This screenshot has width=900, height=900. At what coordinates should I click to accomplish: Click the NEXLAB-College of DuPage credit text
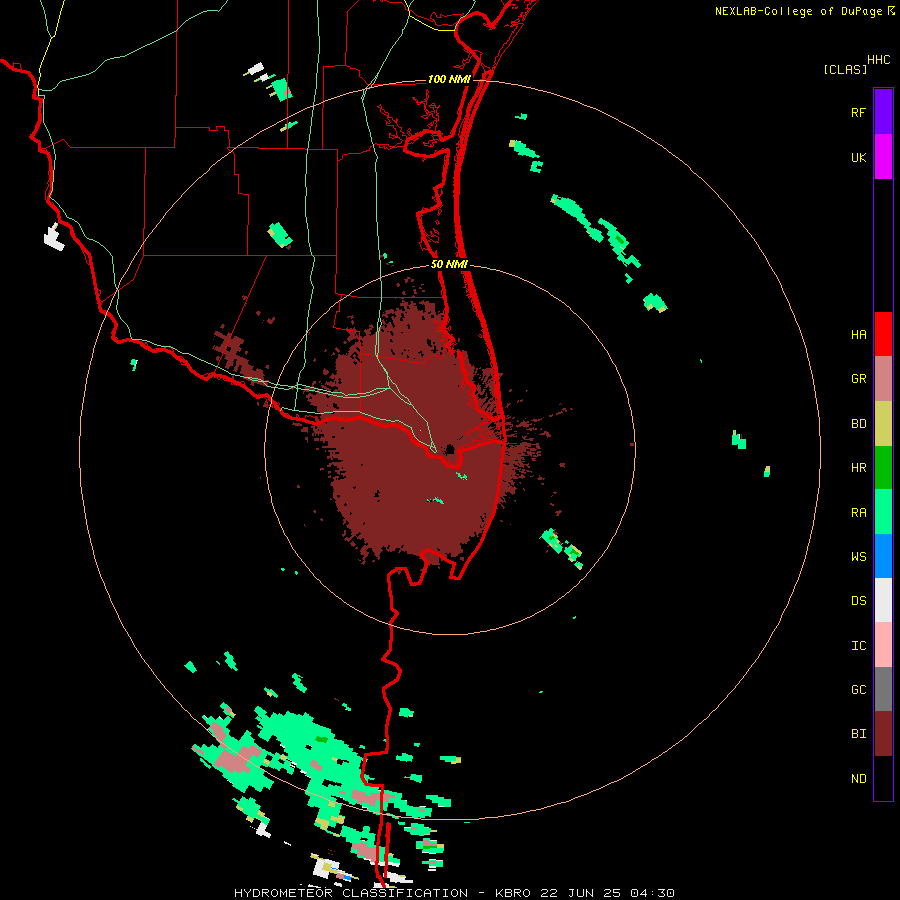[798, 11]
